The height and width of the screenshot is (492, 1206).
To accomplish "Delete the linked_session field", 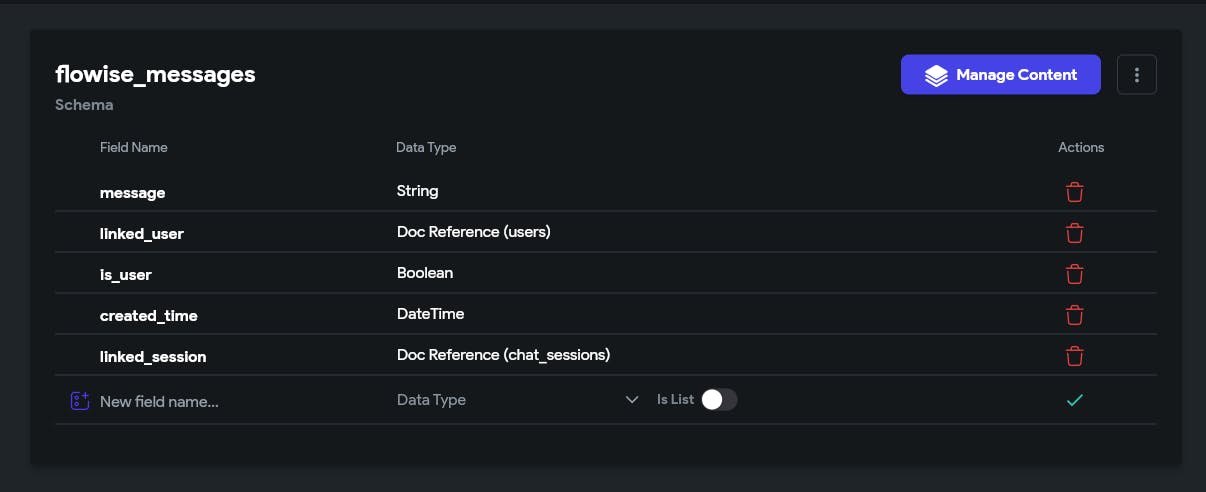I will [1074, 356].
